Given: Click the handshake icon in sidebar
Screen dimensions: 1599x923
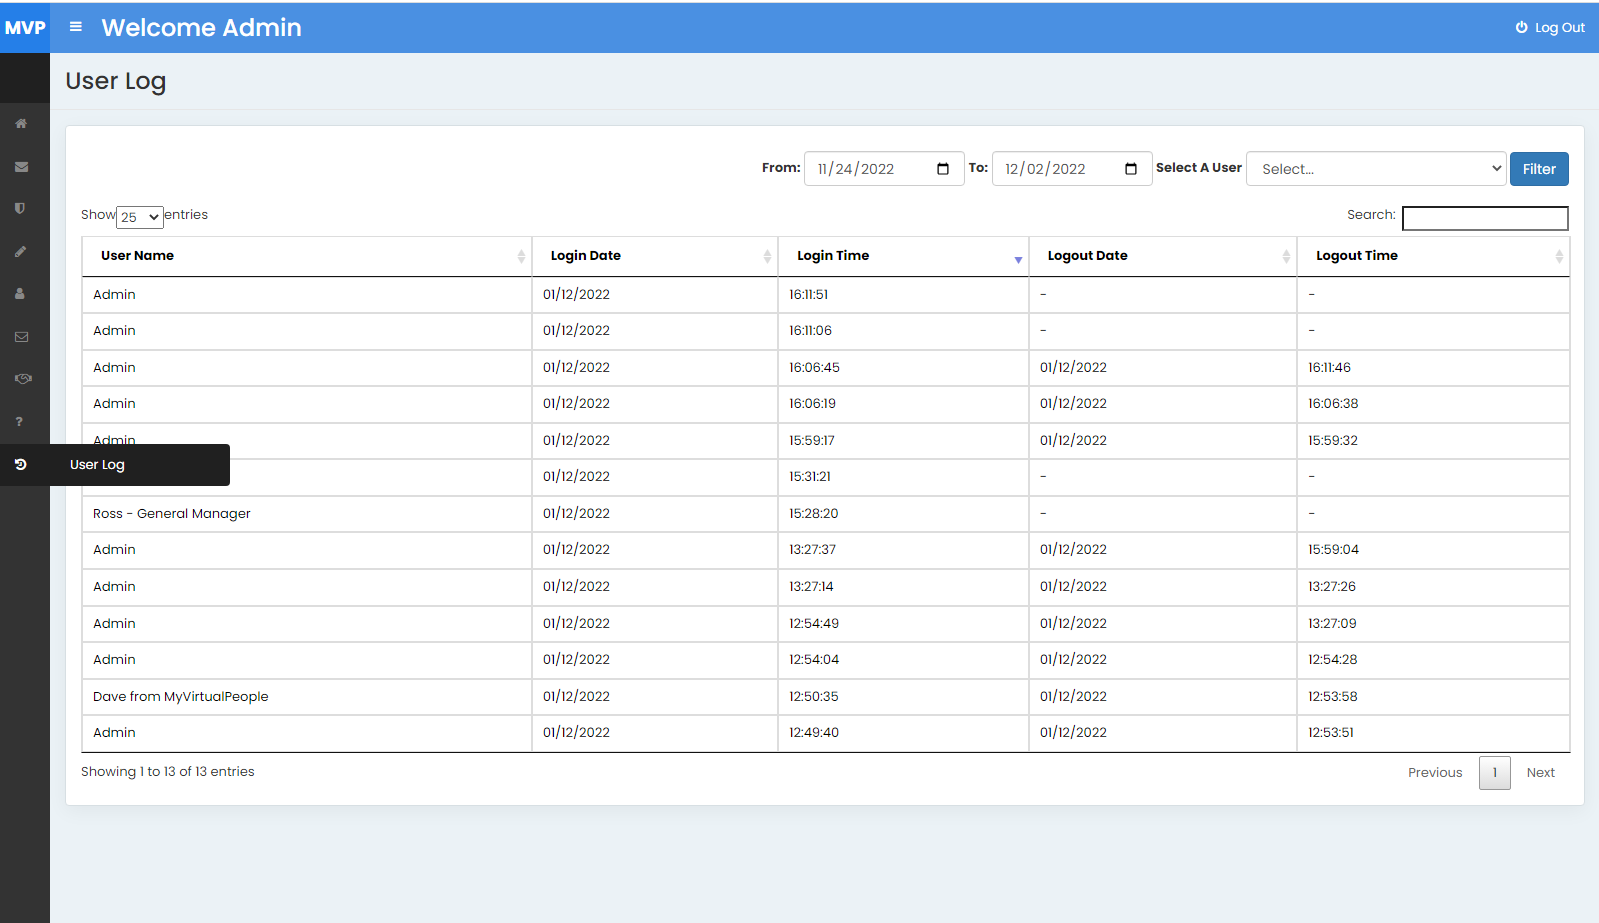Looking at the screenshot, I should pos(23,379).
